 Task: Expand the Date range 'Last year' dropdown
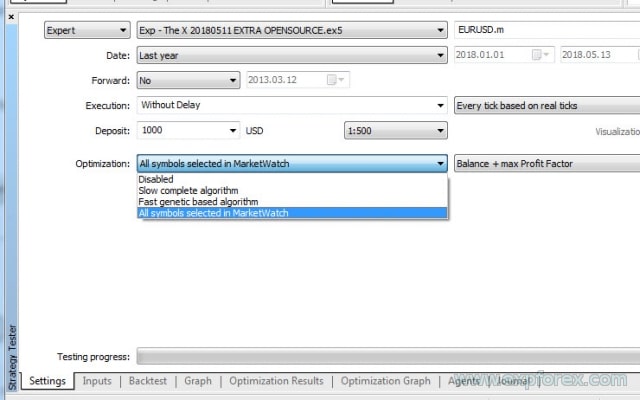441,55
